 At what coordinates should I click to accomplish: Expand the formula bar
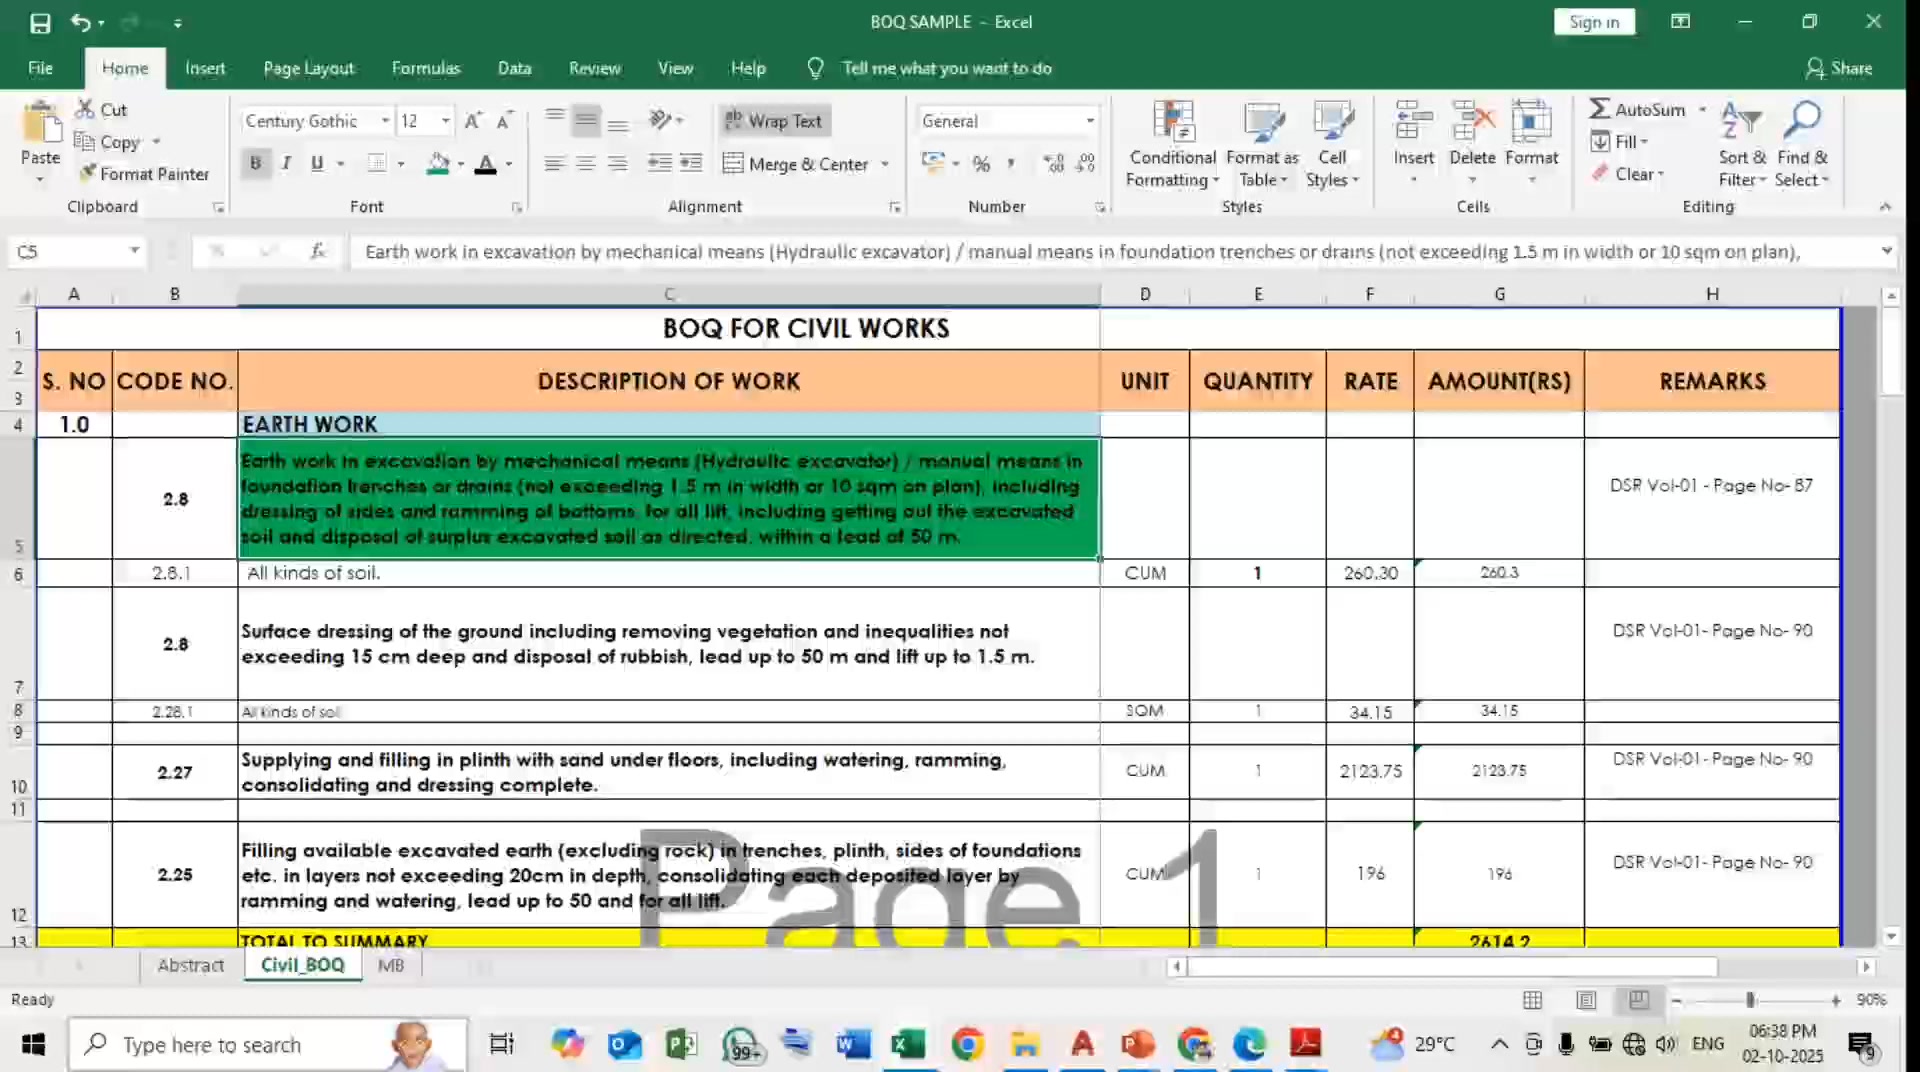(1886, 250)
